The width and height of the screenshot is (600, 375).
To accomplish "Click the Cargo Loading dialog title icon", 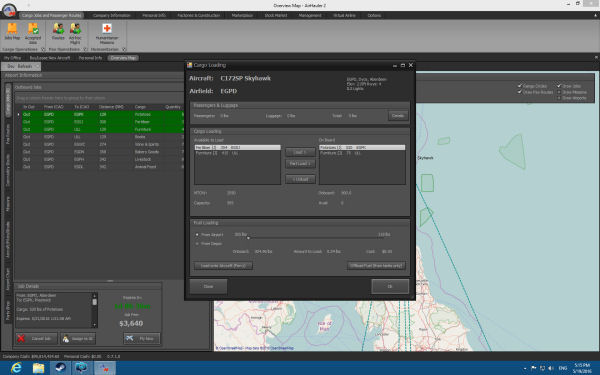I will coord(189,65).
